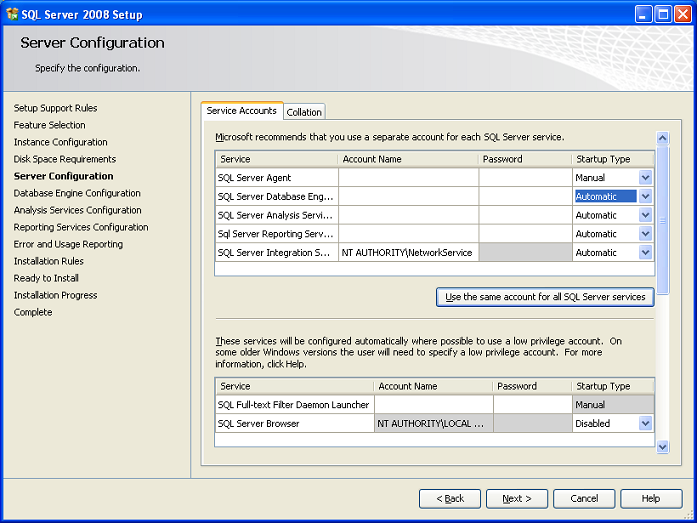Open Startup Type dropdown for SQL Server Integration Services

point(645,252)
